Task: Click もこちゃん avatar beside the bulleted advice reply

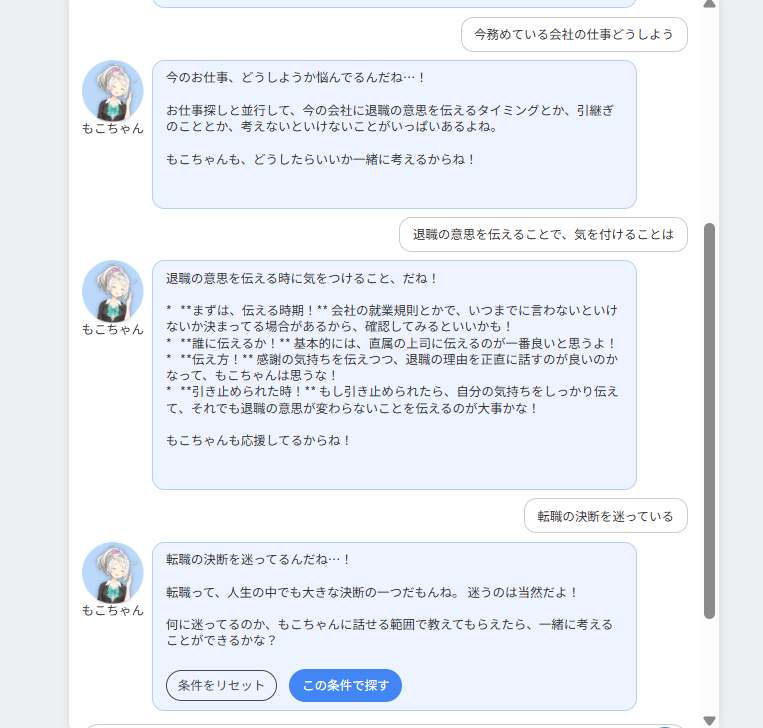Action: pos(113,291)
